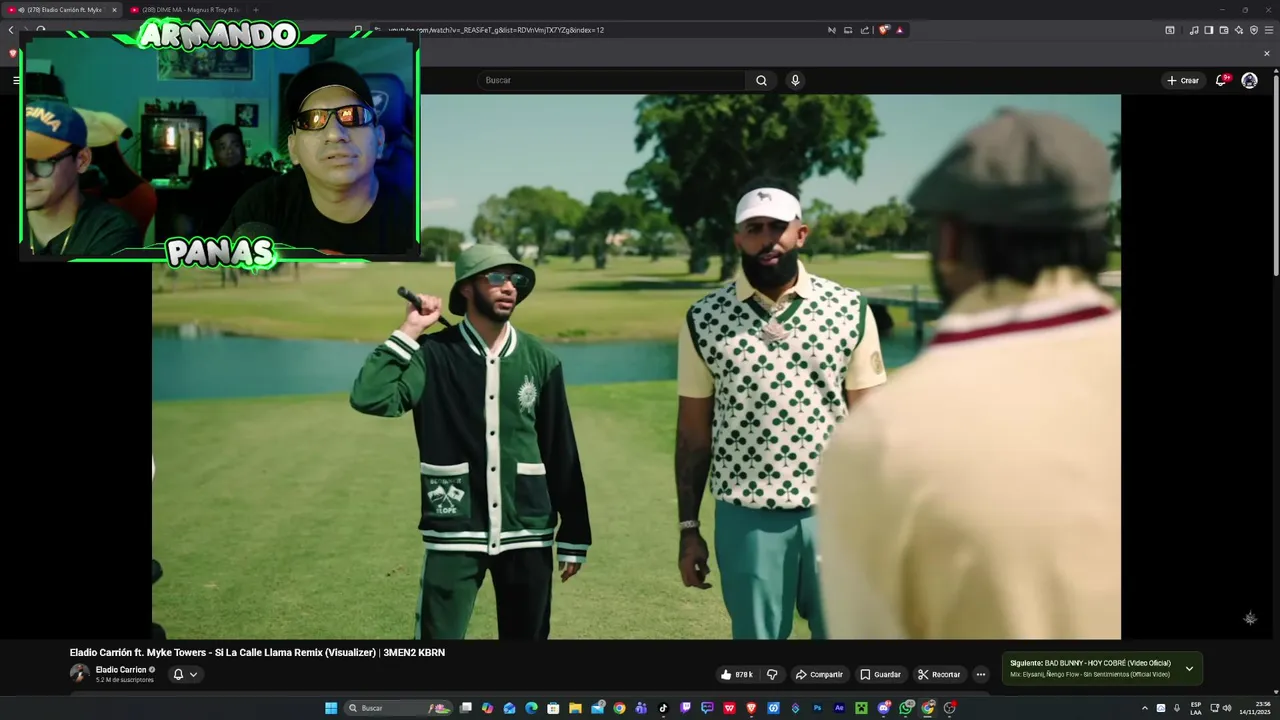Open the Crear video menu
Viewport: 1280px width, 720px height.
point(1182,80)
